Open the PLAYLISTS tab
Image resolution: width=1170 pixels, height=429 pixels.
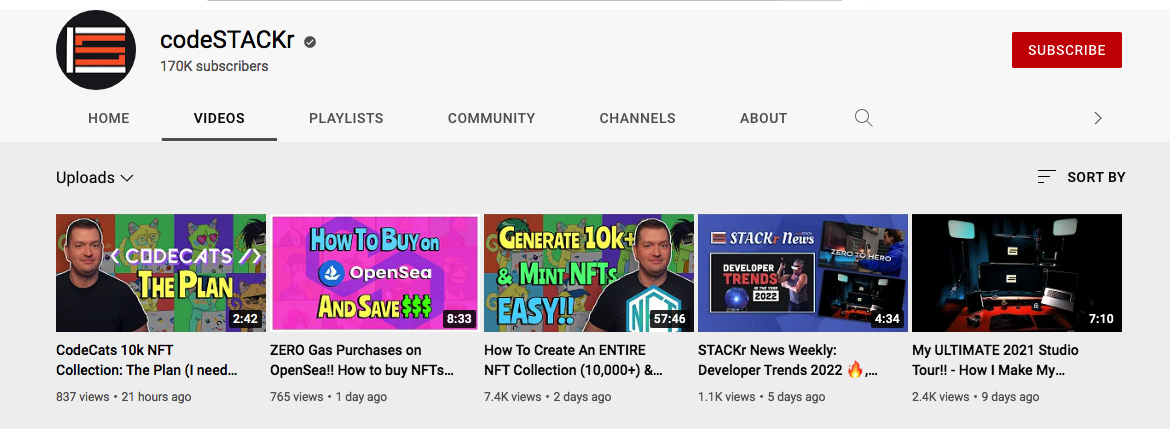[x=346, y=118]
